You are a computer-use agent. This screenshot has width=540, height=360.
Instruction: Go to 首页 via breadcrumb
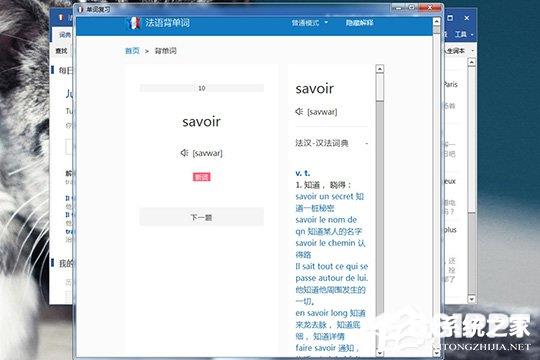click(132, 51)
